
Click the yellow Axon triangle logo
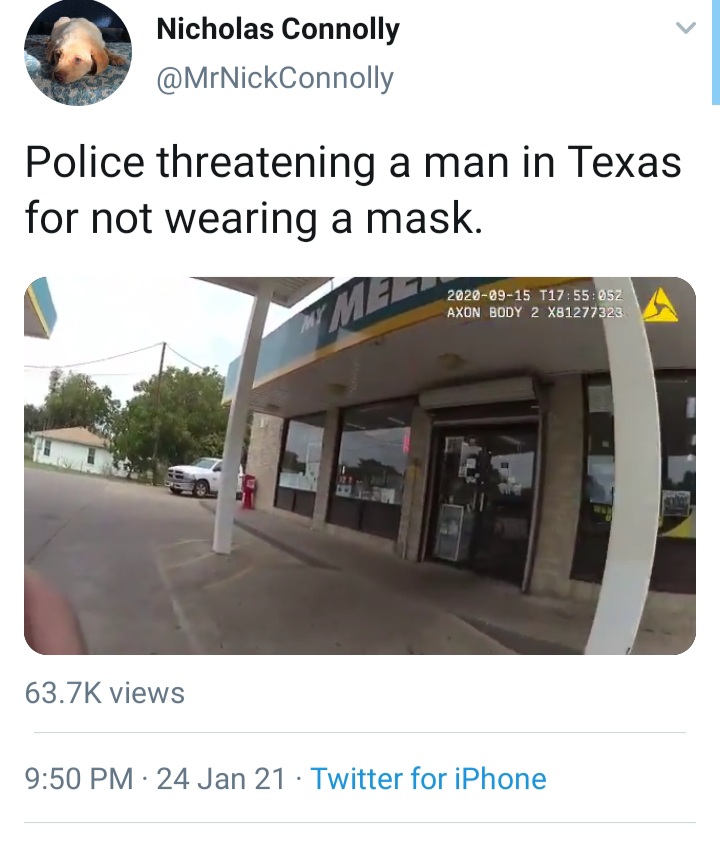coord(660,305)
